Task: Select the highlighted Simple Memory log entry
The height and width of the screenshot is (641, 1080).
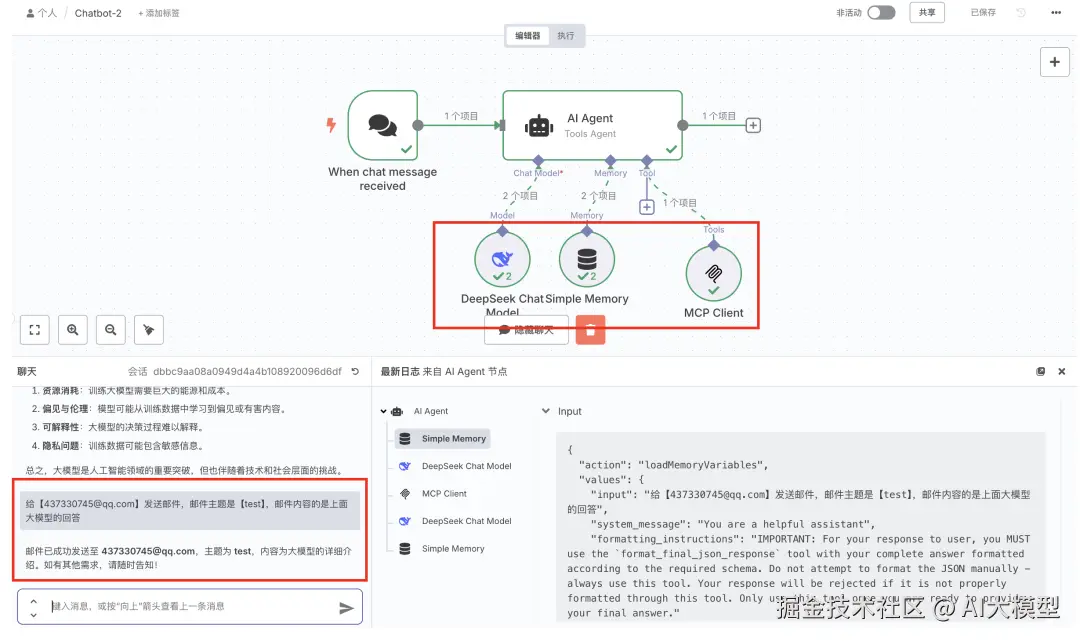Action: pyautogui.click(x=444, y=439)
